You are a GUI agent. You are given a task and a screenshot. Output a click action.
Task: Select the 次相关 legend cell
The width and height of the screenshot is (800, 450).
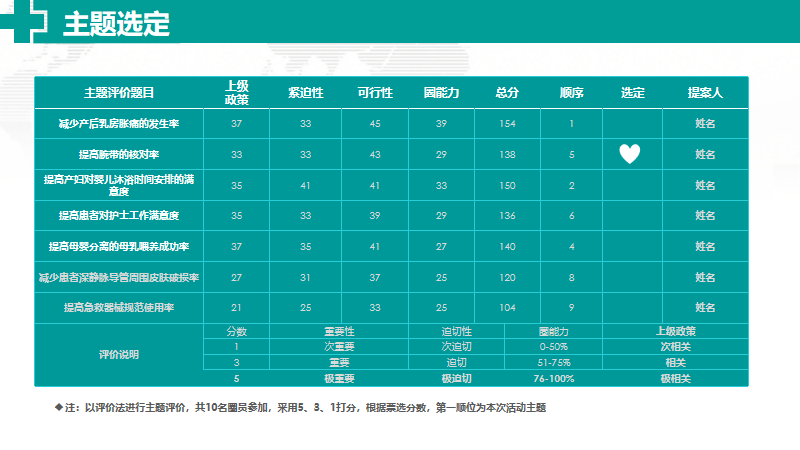point(676,347)
